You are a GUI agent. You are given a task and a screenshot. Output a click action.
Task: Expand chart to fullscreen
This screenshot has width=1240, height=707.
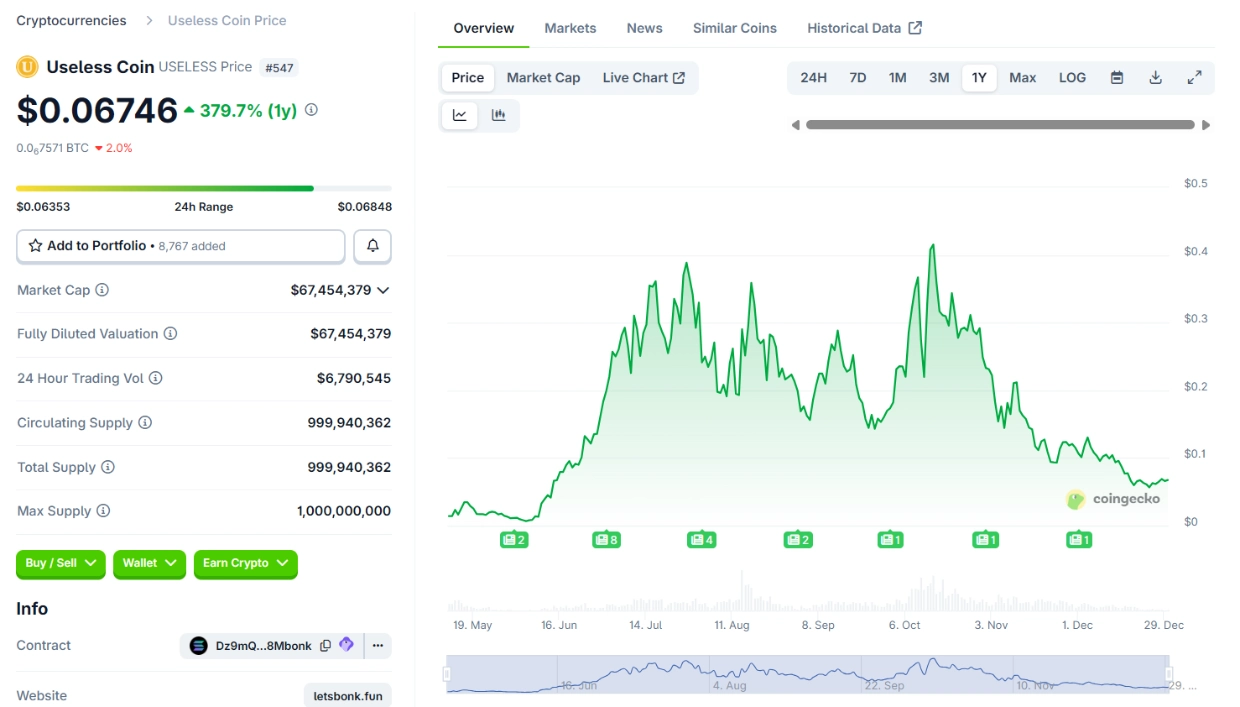(1194, 78)
